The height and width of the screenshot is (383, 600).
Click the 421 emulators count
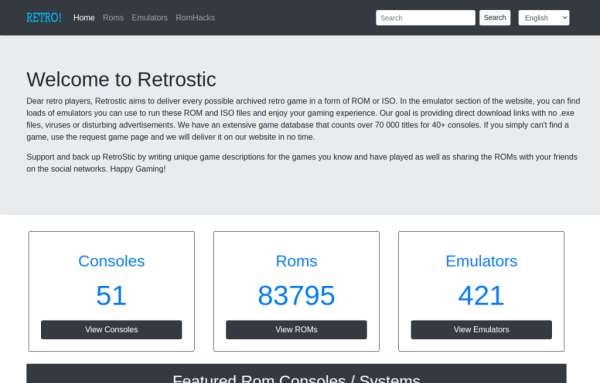pyautogui.click(x=481, y=295)
